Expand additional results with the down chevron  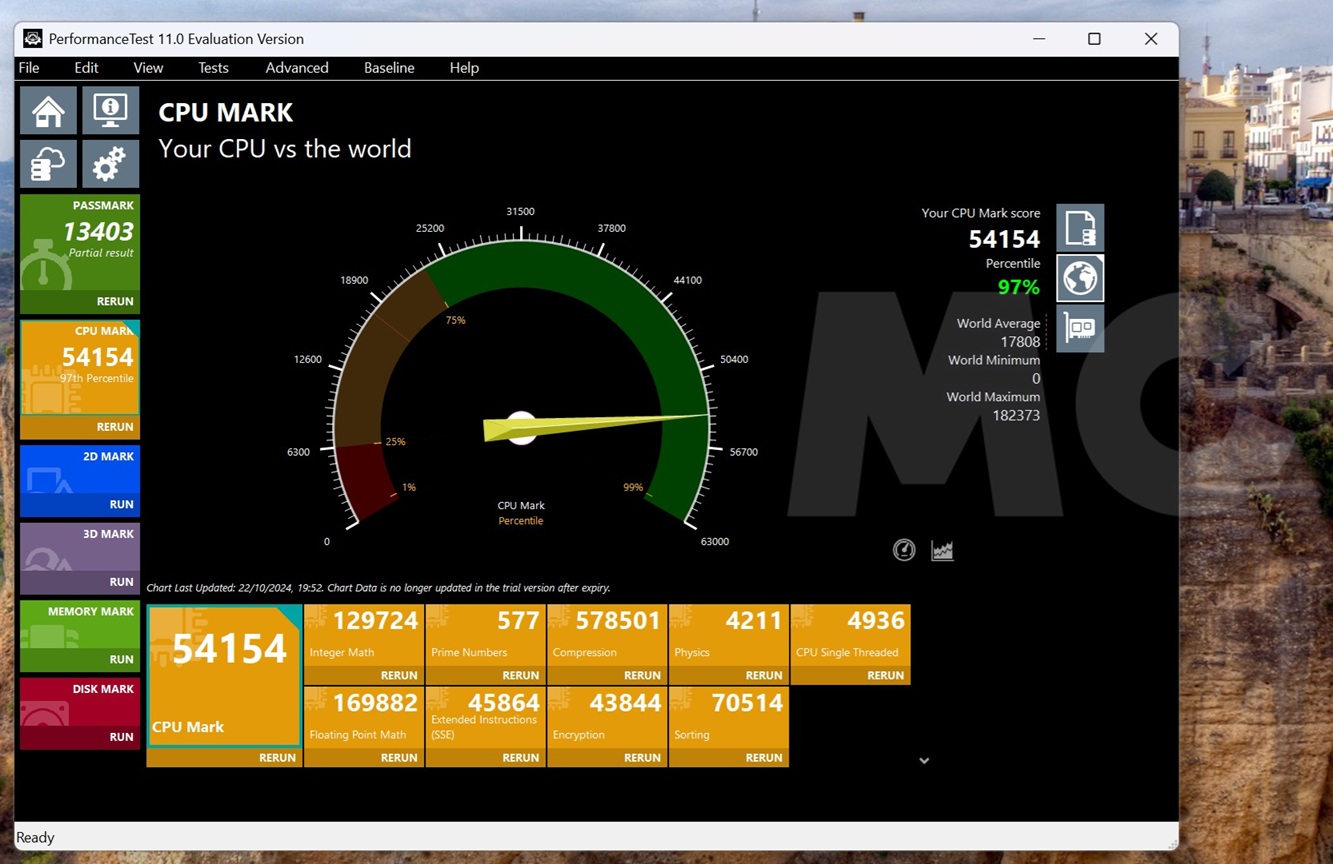pyautogui.click(x=923, y=760)
